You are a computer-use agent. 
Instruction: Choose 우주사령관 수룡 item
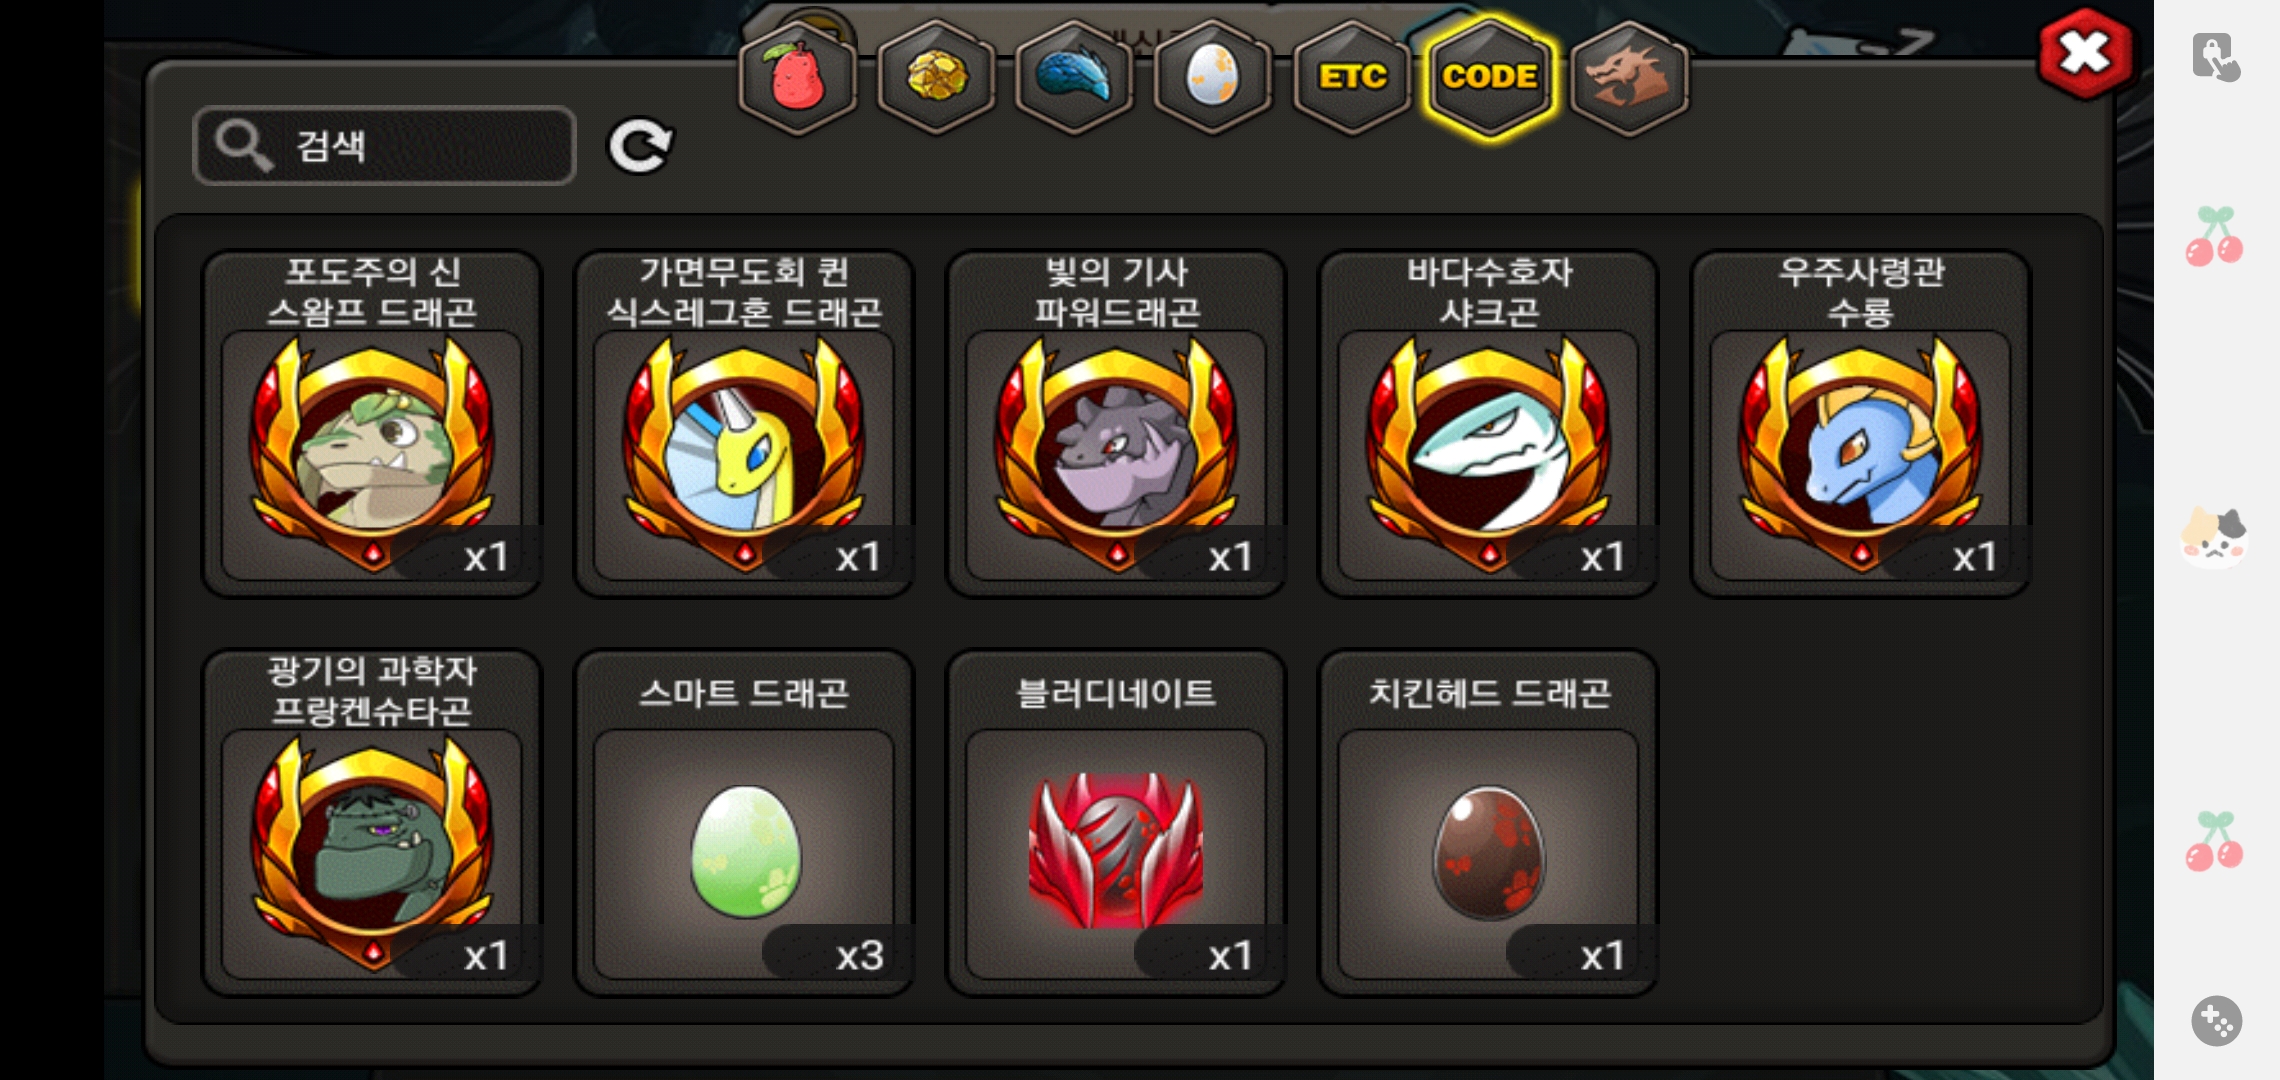(x=1861, y=424)
